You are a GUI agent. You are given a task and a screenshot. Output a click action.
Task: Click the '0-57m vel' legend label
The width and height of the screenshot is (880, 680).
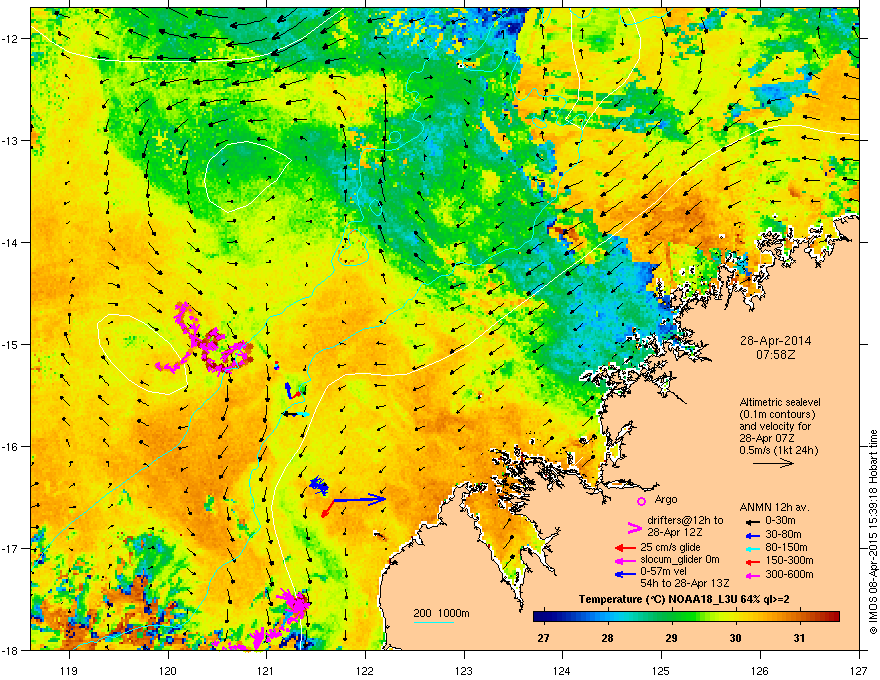pyautogui.click(x=662, y=572)
